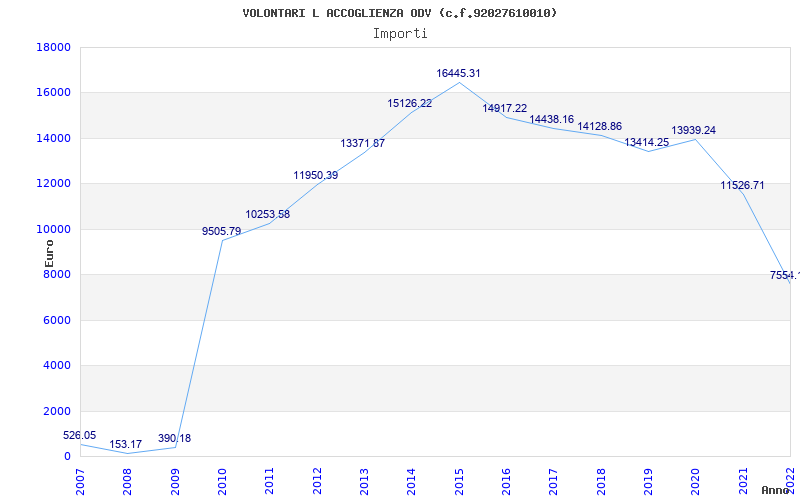The image size is (800, 500).
Task: Click the Anno x-axis title
Action: coord(776,490)
